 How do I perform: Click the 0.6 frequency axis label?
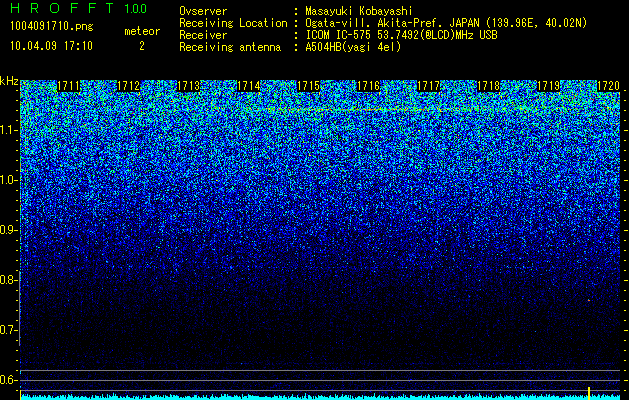pos(9,380)
